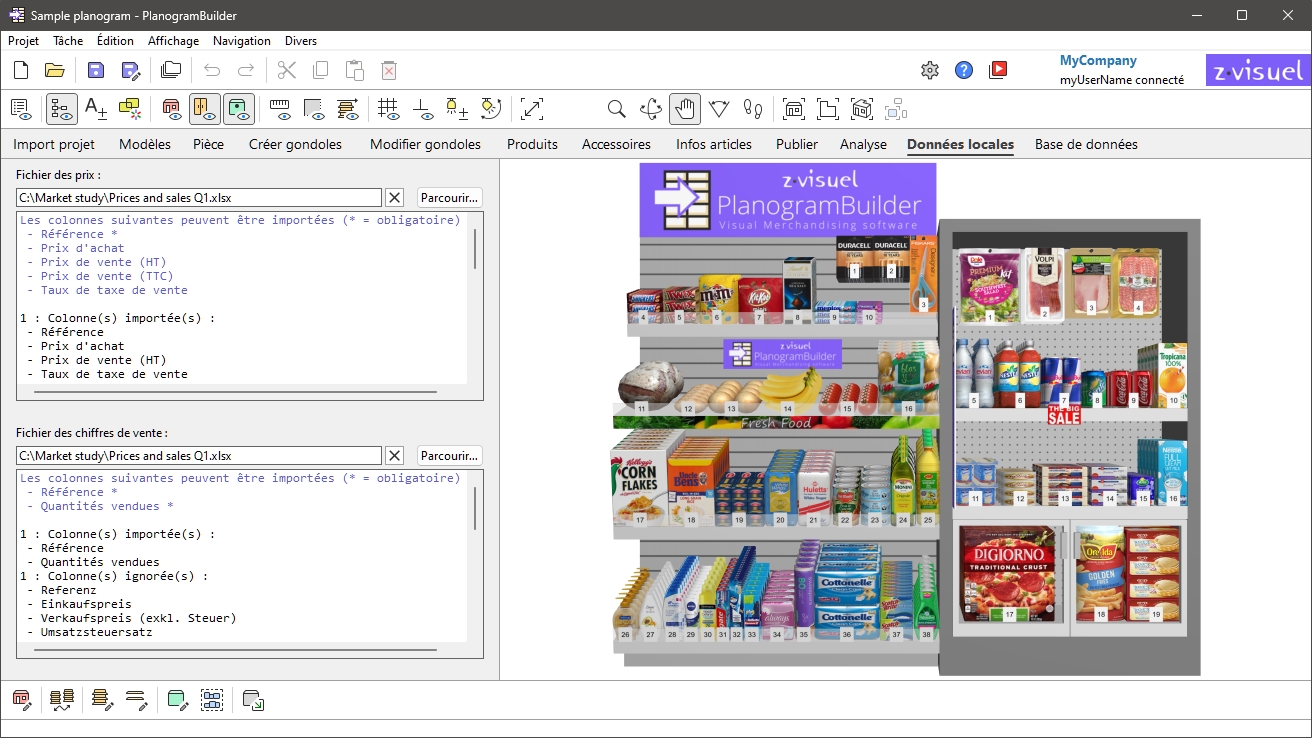Save the project with the floppy disk icon

tap(96, 70)
